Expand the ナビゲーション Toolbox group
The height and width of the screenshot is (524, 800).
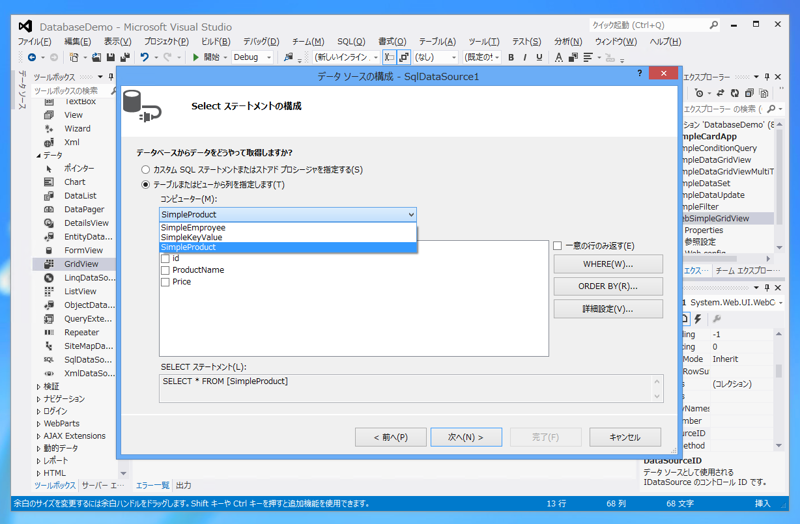tap(38, 399)
